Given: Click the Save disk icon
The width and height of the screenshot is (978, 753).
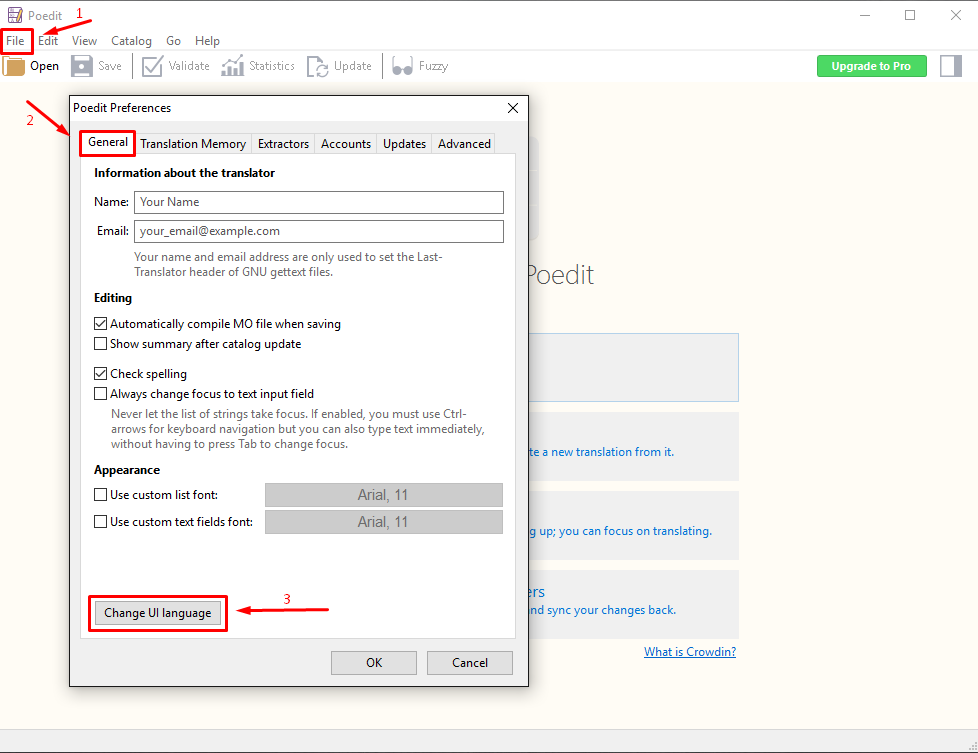Looking at the screenshot, I should [82, 66].
